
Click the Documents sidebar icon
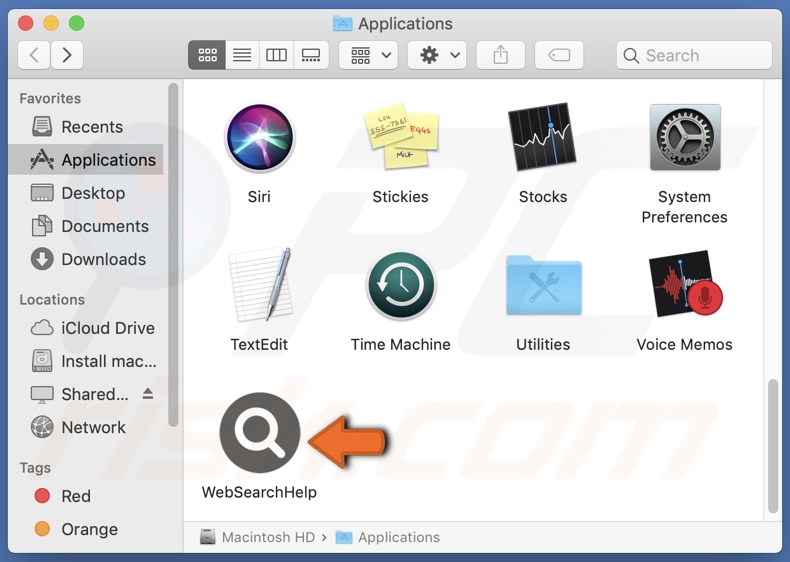pyautogui.click(x=42, y=226)
